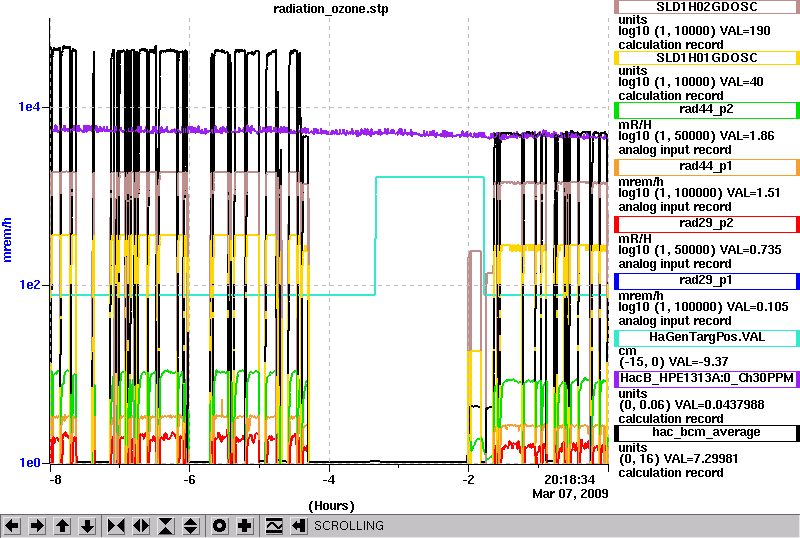The image size is (800, 538).
Task: Click the 1e2 y-axis label
Action: [29, 285]
